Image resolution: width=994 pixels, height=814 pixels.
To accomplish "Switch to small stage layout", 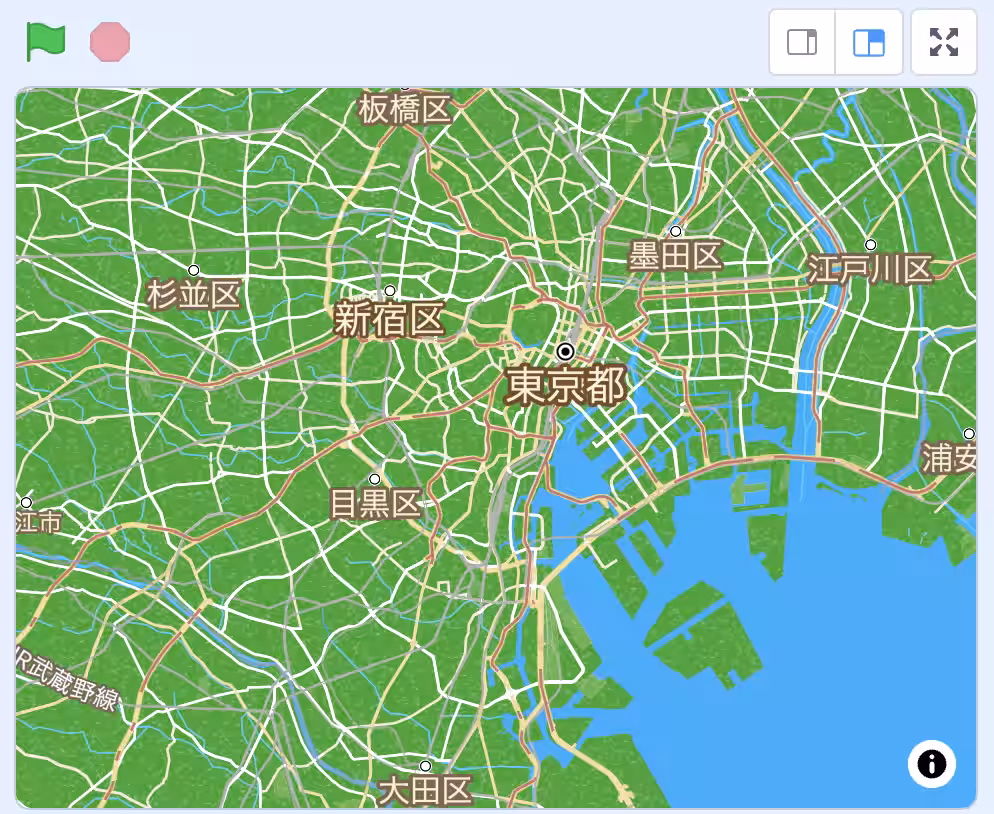I will tap(802, 42).
